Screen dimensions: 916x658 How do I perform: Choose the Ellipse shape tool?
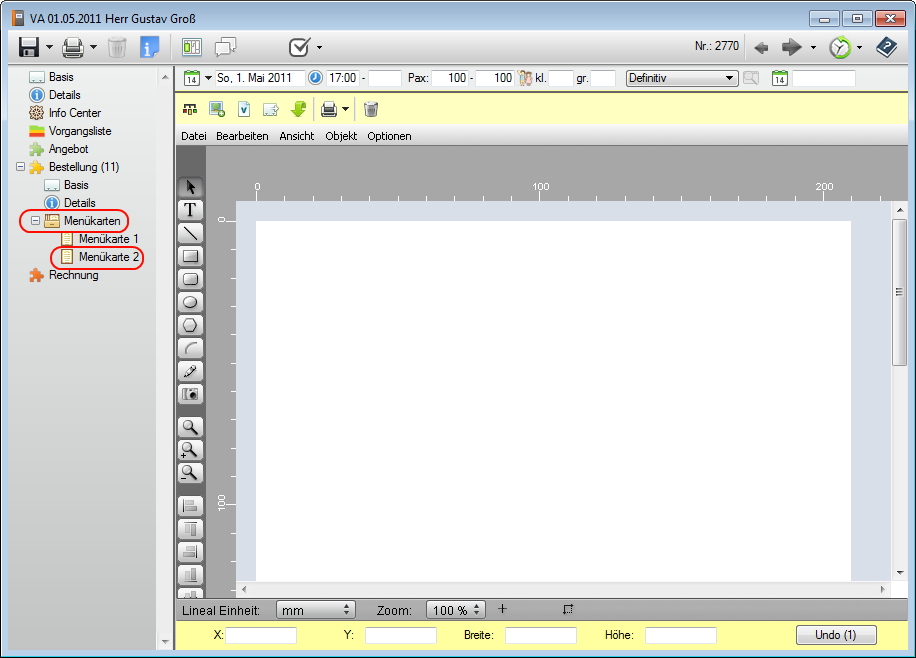coord(190,302)
